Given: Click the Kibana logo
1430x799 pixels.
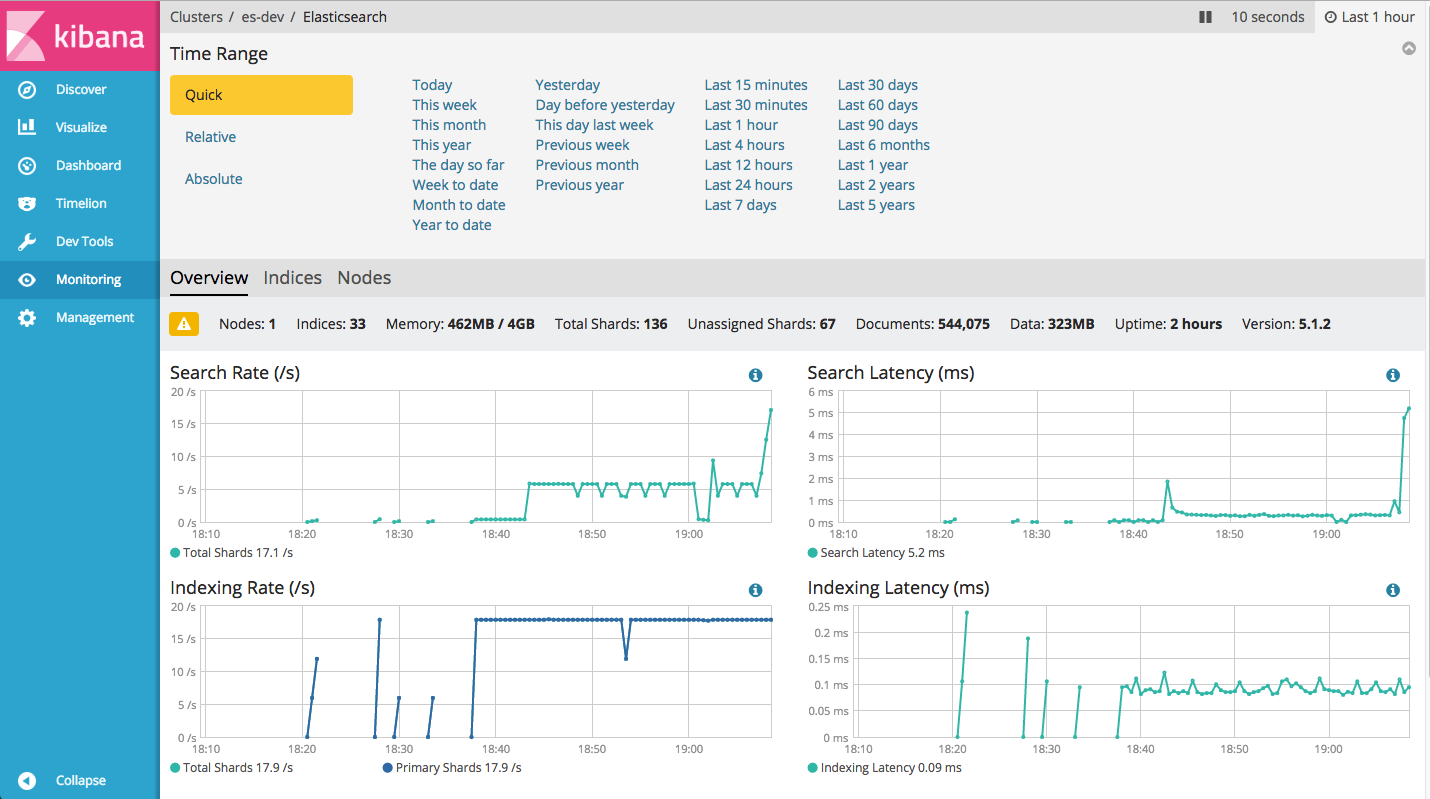Looking at the screenshot, I should point(79,36).
